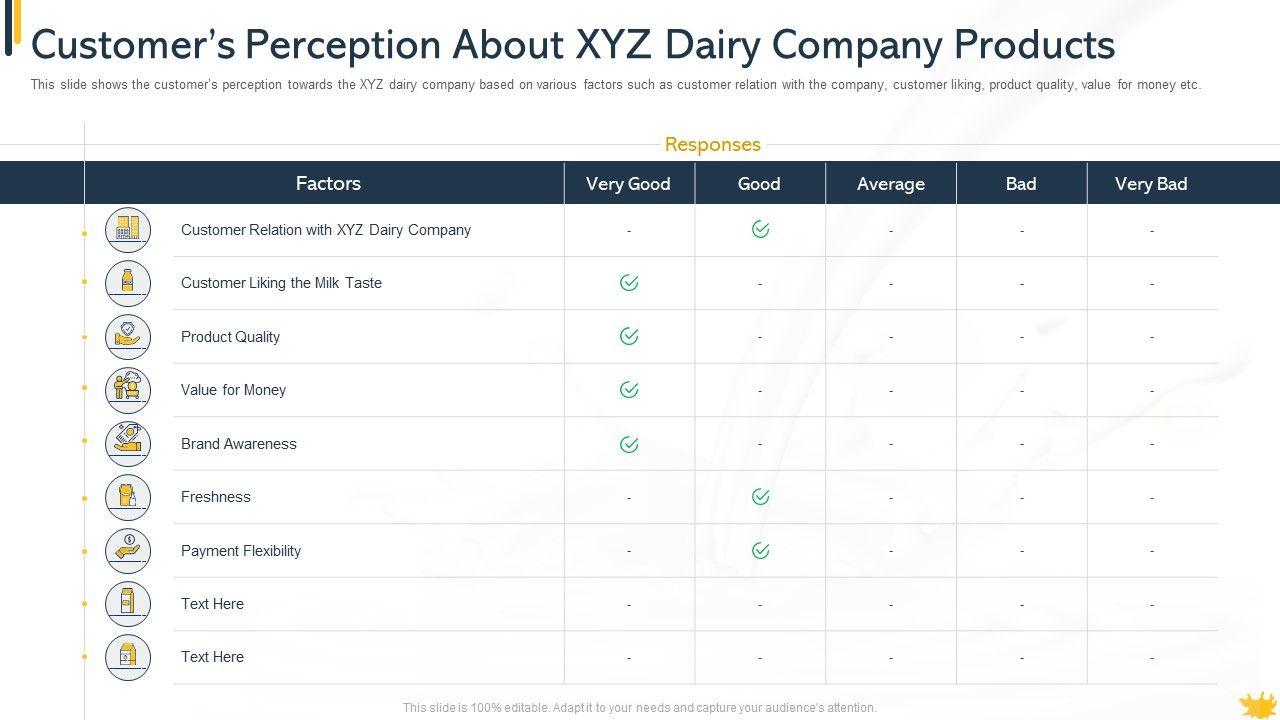Click the slide title text
This screenshot has width=1280, height=720.
(x=573, y=46)
